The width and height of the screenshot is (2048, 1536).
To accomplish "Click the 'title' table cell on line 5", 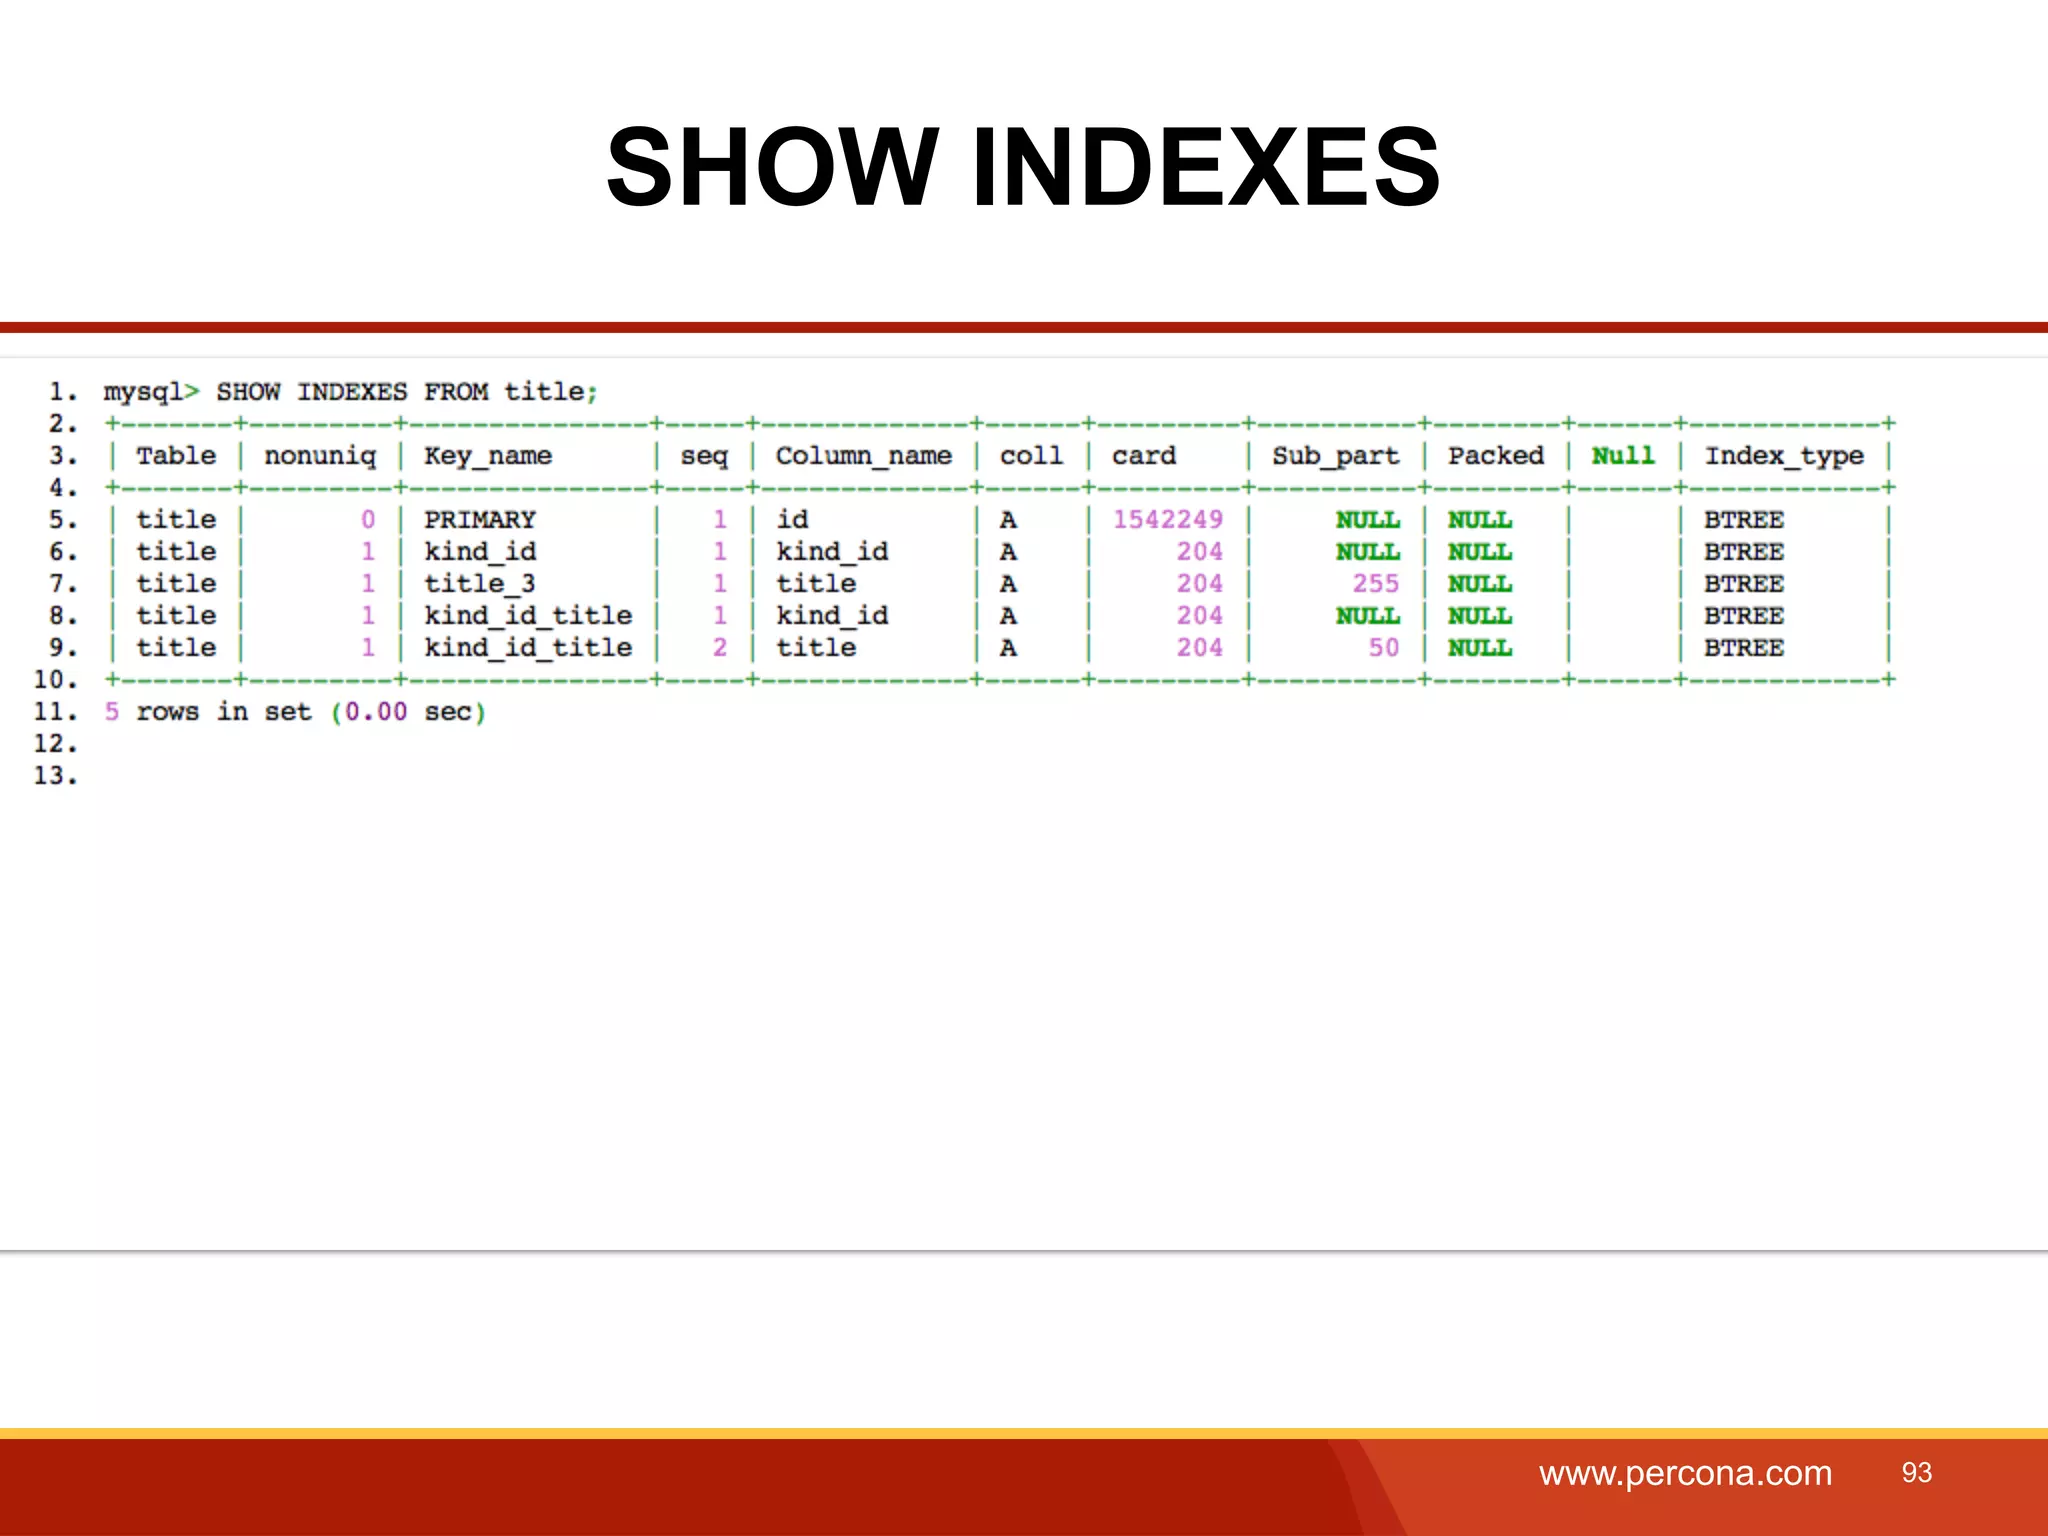I will click(176, 520).
